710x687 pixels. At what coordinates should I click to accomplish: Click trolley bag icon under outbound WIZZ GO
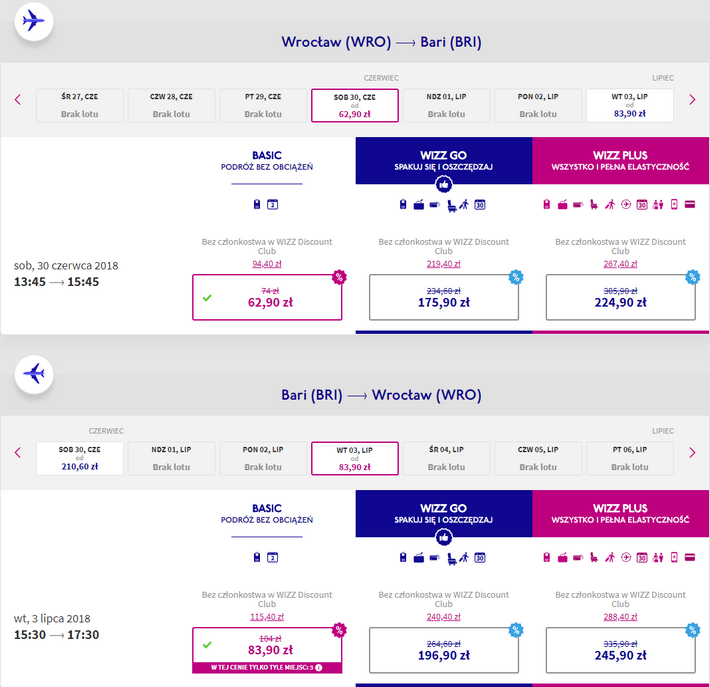[x=419, y=205]
